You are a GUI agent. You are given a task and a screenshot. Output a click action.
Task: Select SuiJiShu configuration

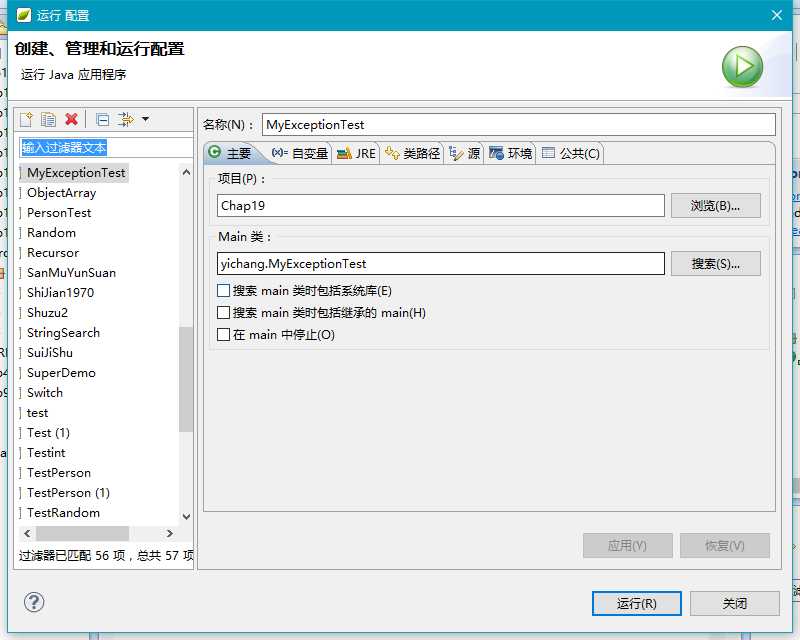(50, 353)
